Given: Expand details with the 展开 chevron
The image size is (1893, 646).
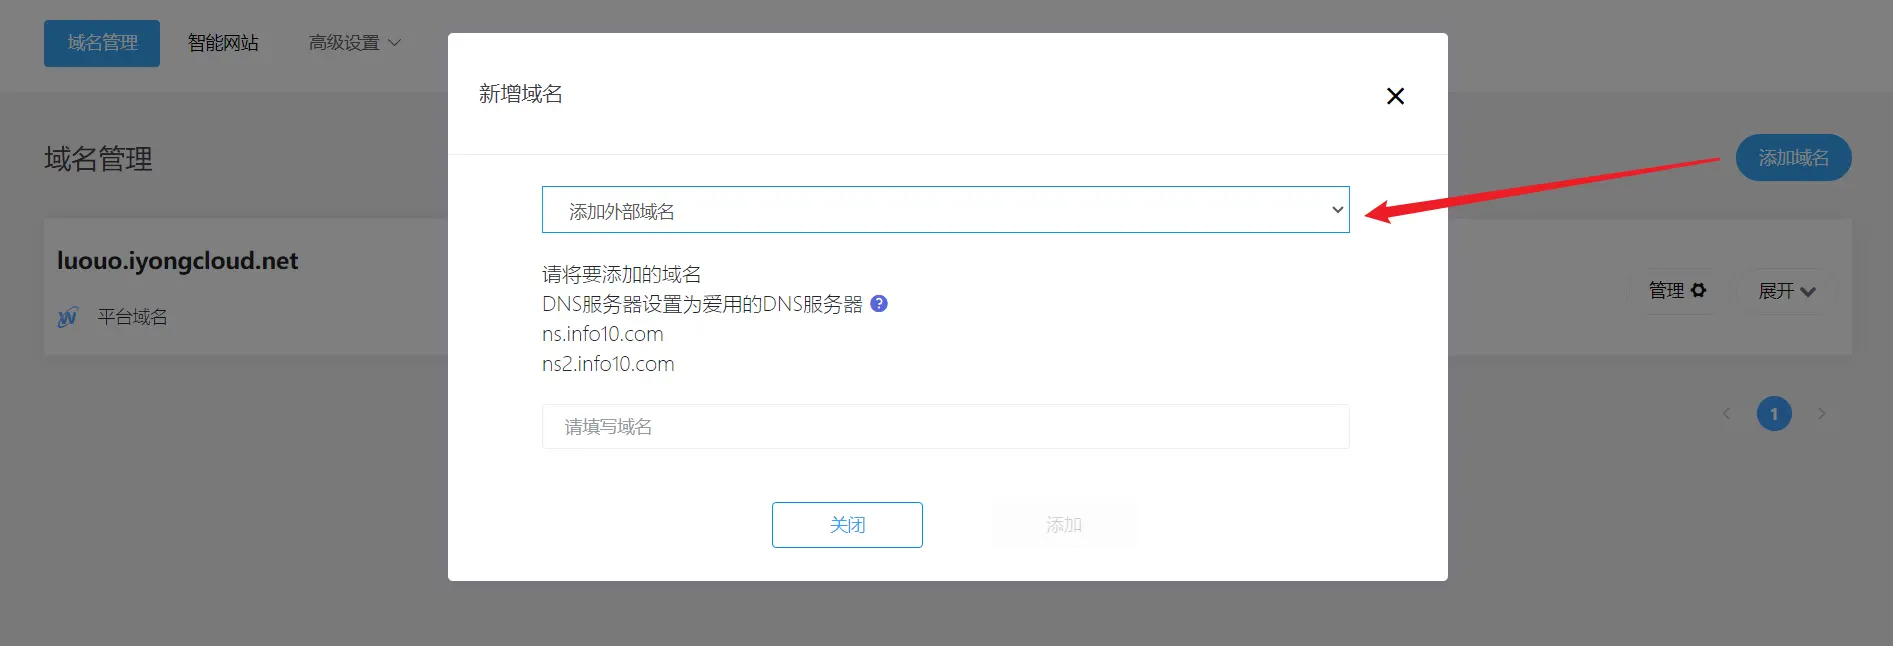Looking at the screenshot, I should tap(1787, 291).
